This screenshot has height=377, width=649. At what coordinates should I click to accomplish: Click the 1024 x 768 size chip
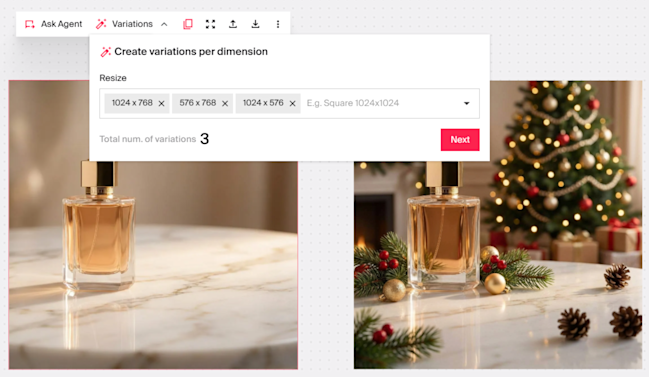136,103
